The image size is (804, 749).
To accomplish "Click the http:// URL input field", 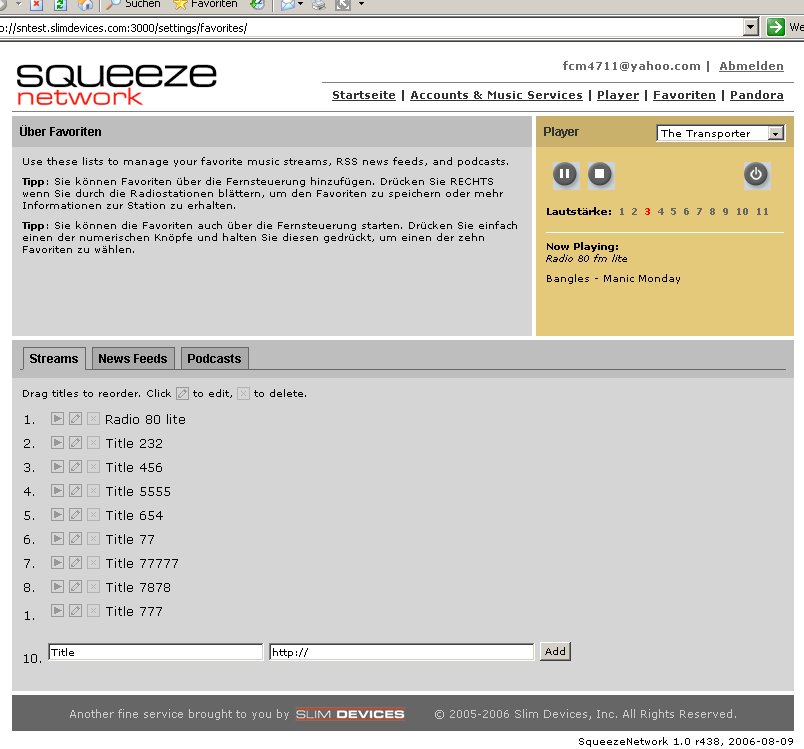I will coord(401,652).
